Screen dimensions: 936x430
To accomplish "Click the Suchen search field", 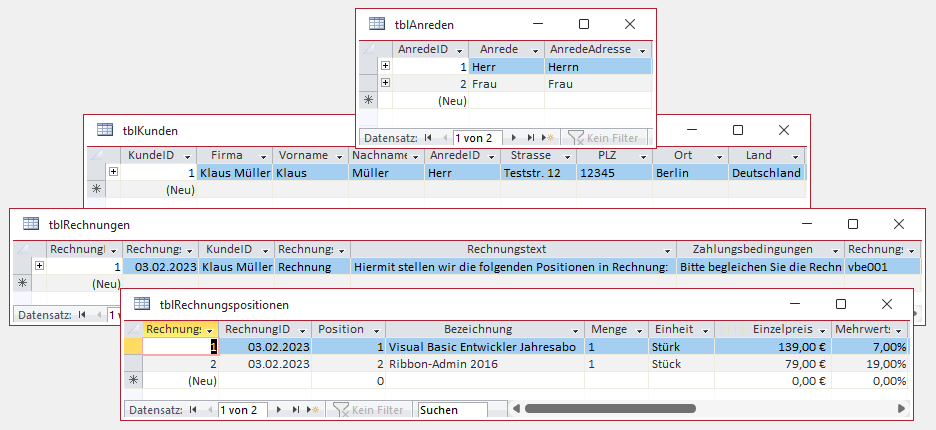I will point(451,410).
